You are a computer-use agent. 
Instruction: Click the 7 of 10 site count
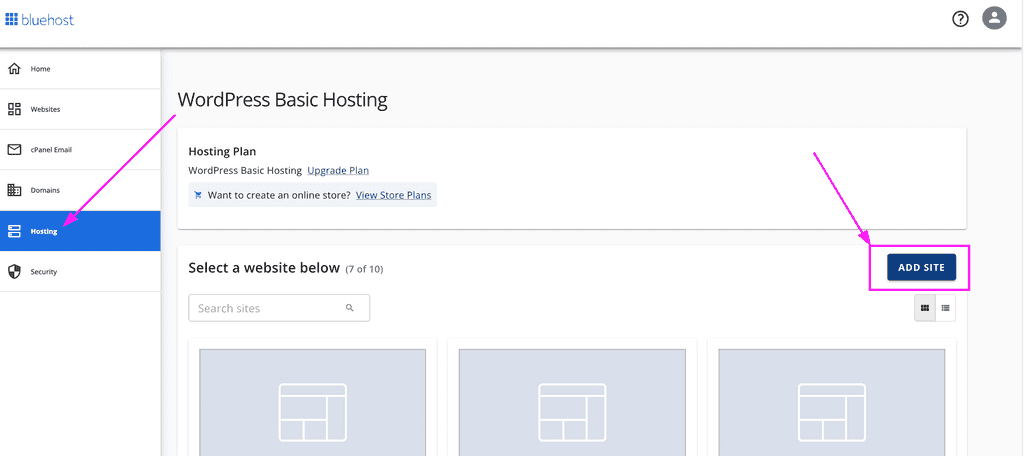point(364,269)
